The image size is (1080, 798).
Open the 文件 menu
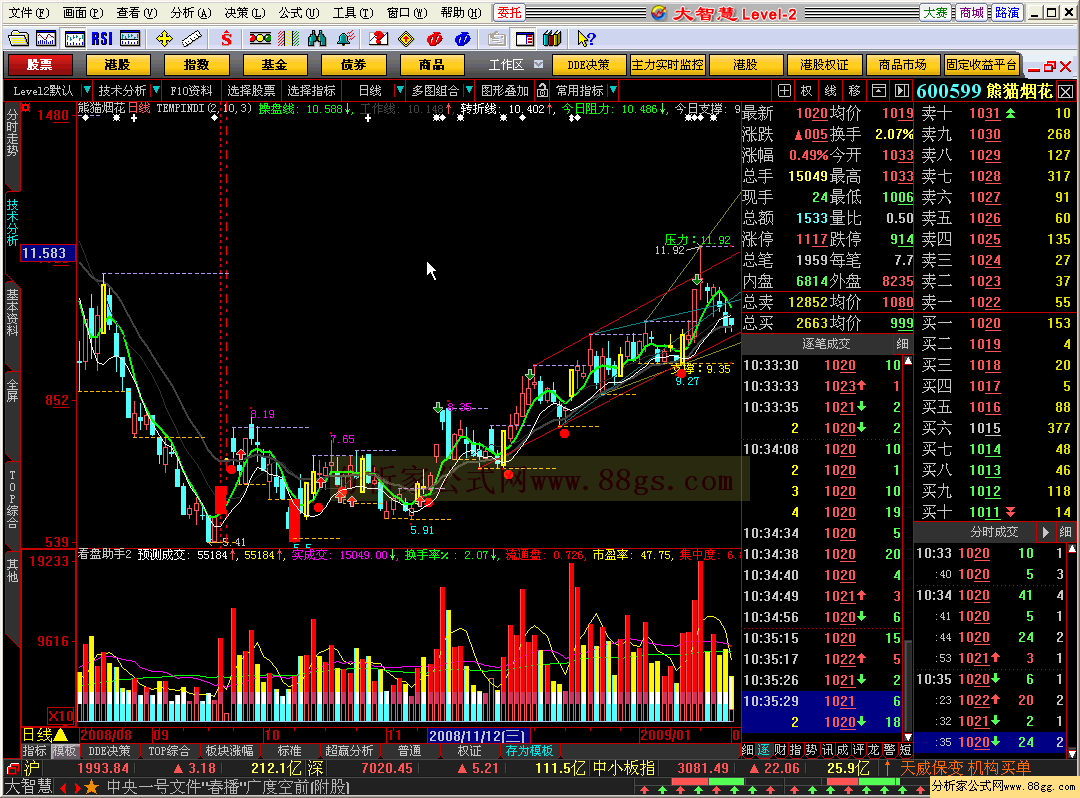click(x=29, y=12)
